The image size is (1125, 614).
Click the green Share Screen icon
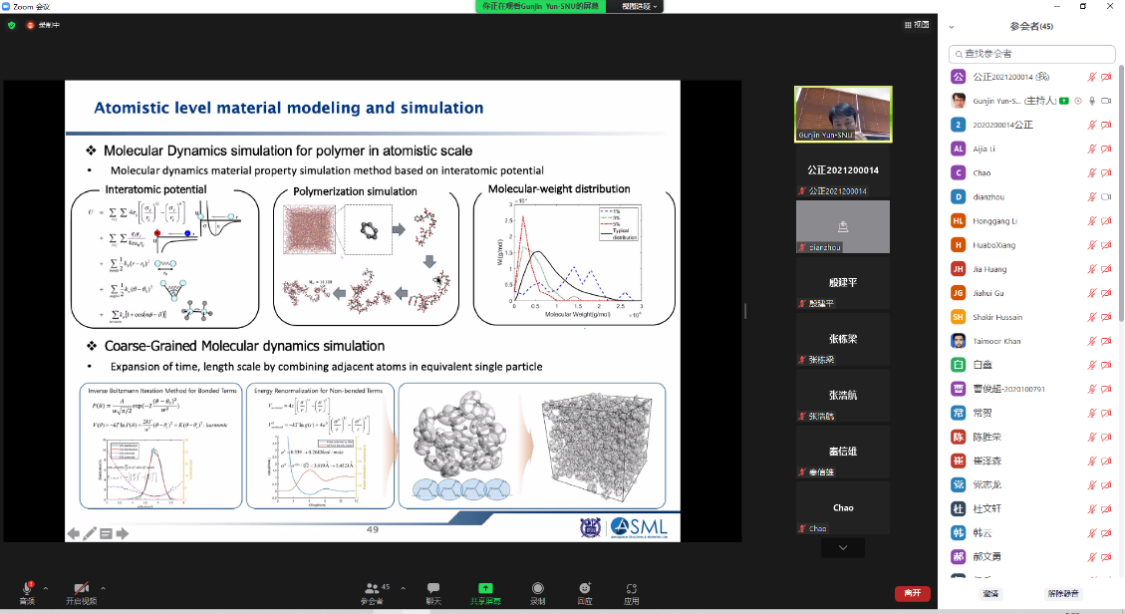(x=485, y=590)
